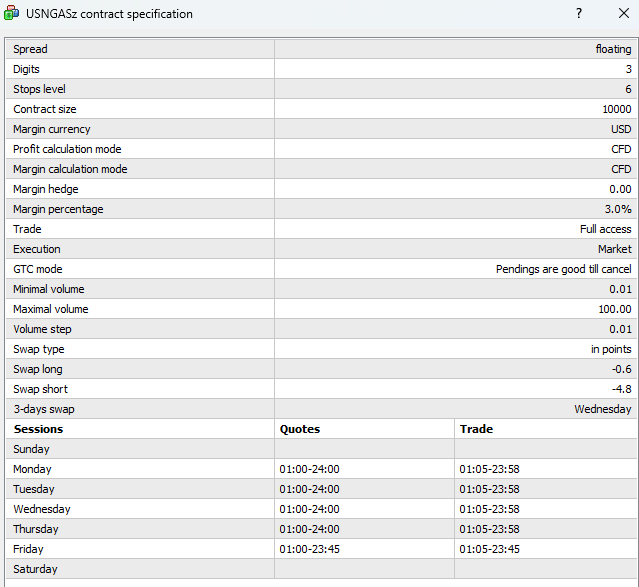Click the Stops level value 6
Image resolution: width=639 pixels, height=587 pixels.
[628, 89]
